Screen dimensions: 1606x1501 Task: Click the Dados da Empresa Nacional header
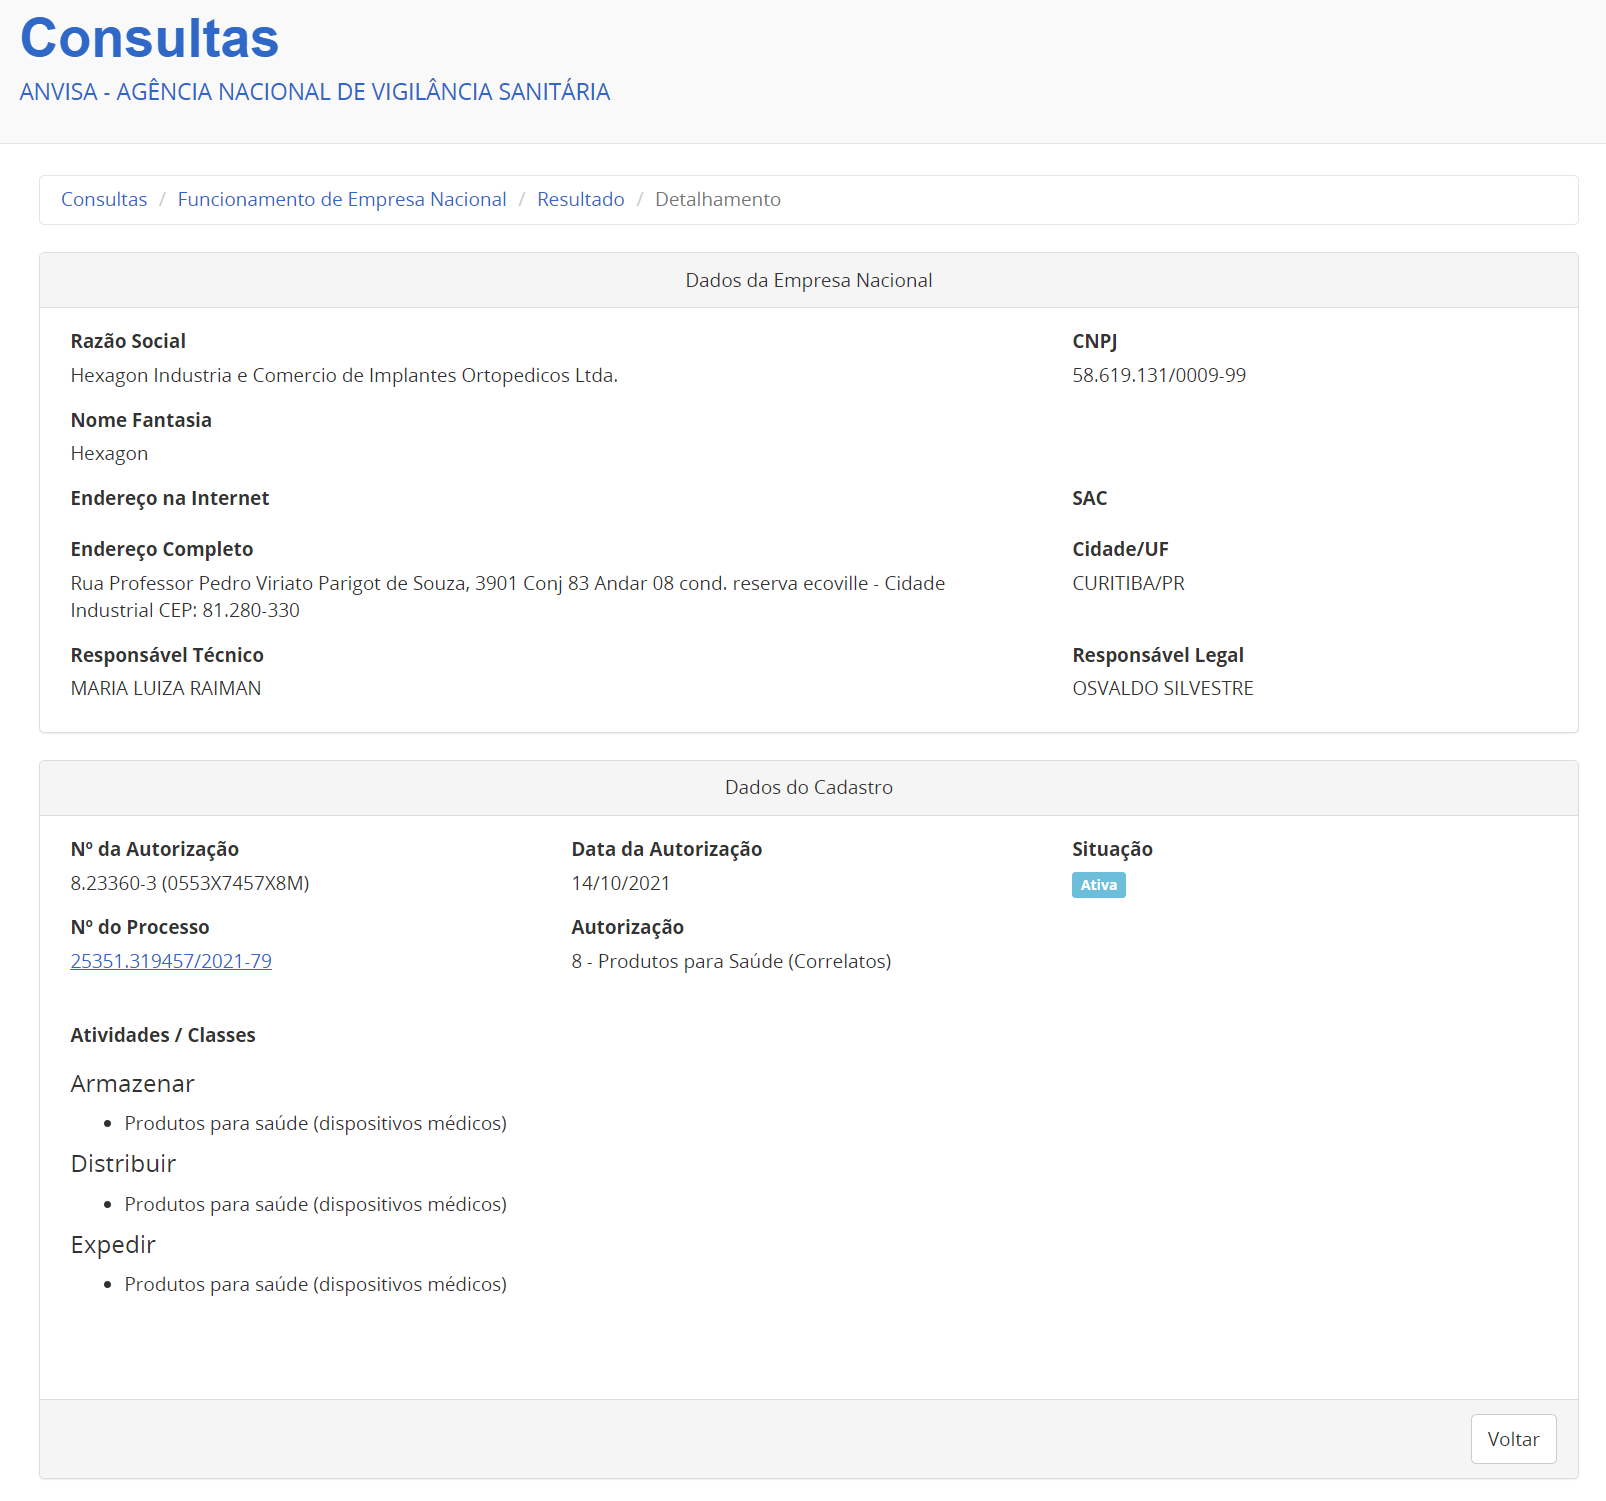click(x=809, y=280)
